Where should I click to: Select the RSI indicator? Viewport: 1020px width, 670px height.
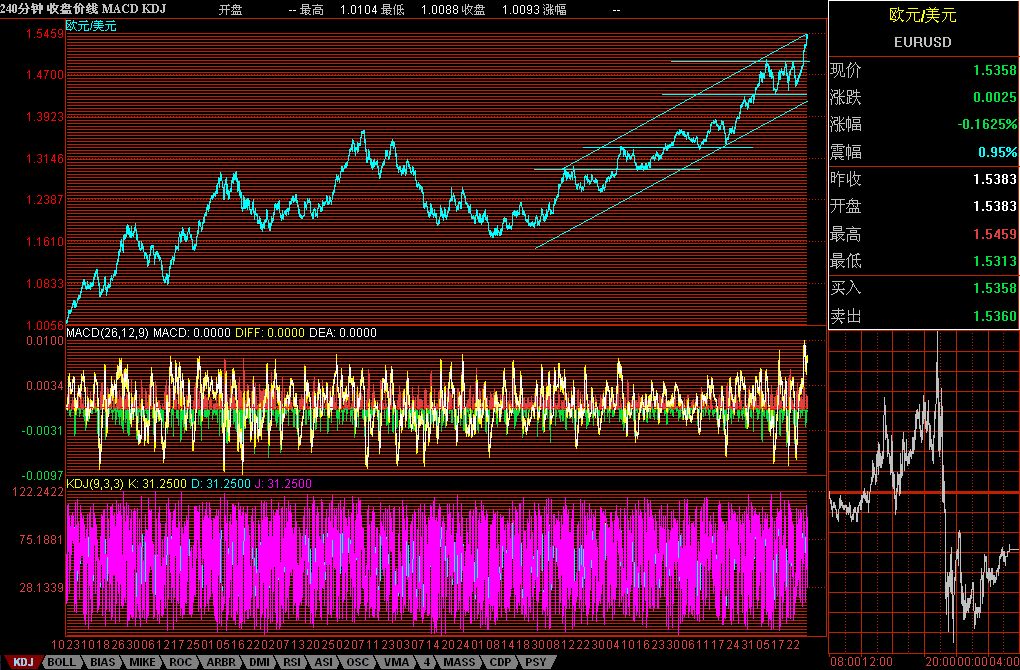[290, 662]
